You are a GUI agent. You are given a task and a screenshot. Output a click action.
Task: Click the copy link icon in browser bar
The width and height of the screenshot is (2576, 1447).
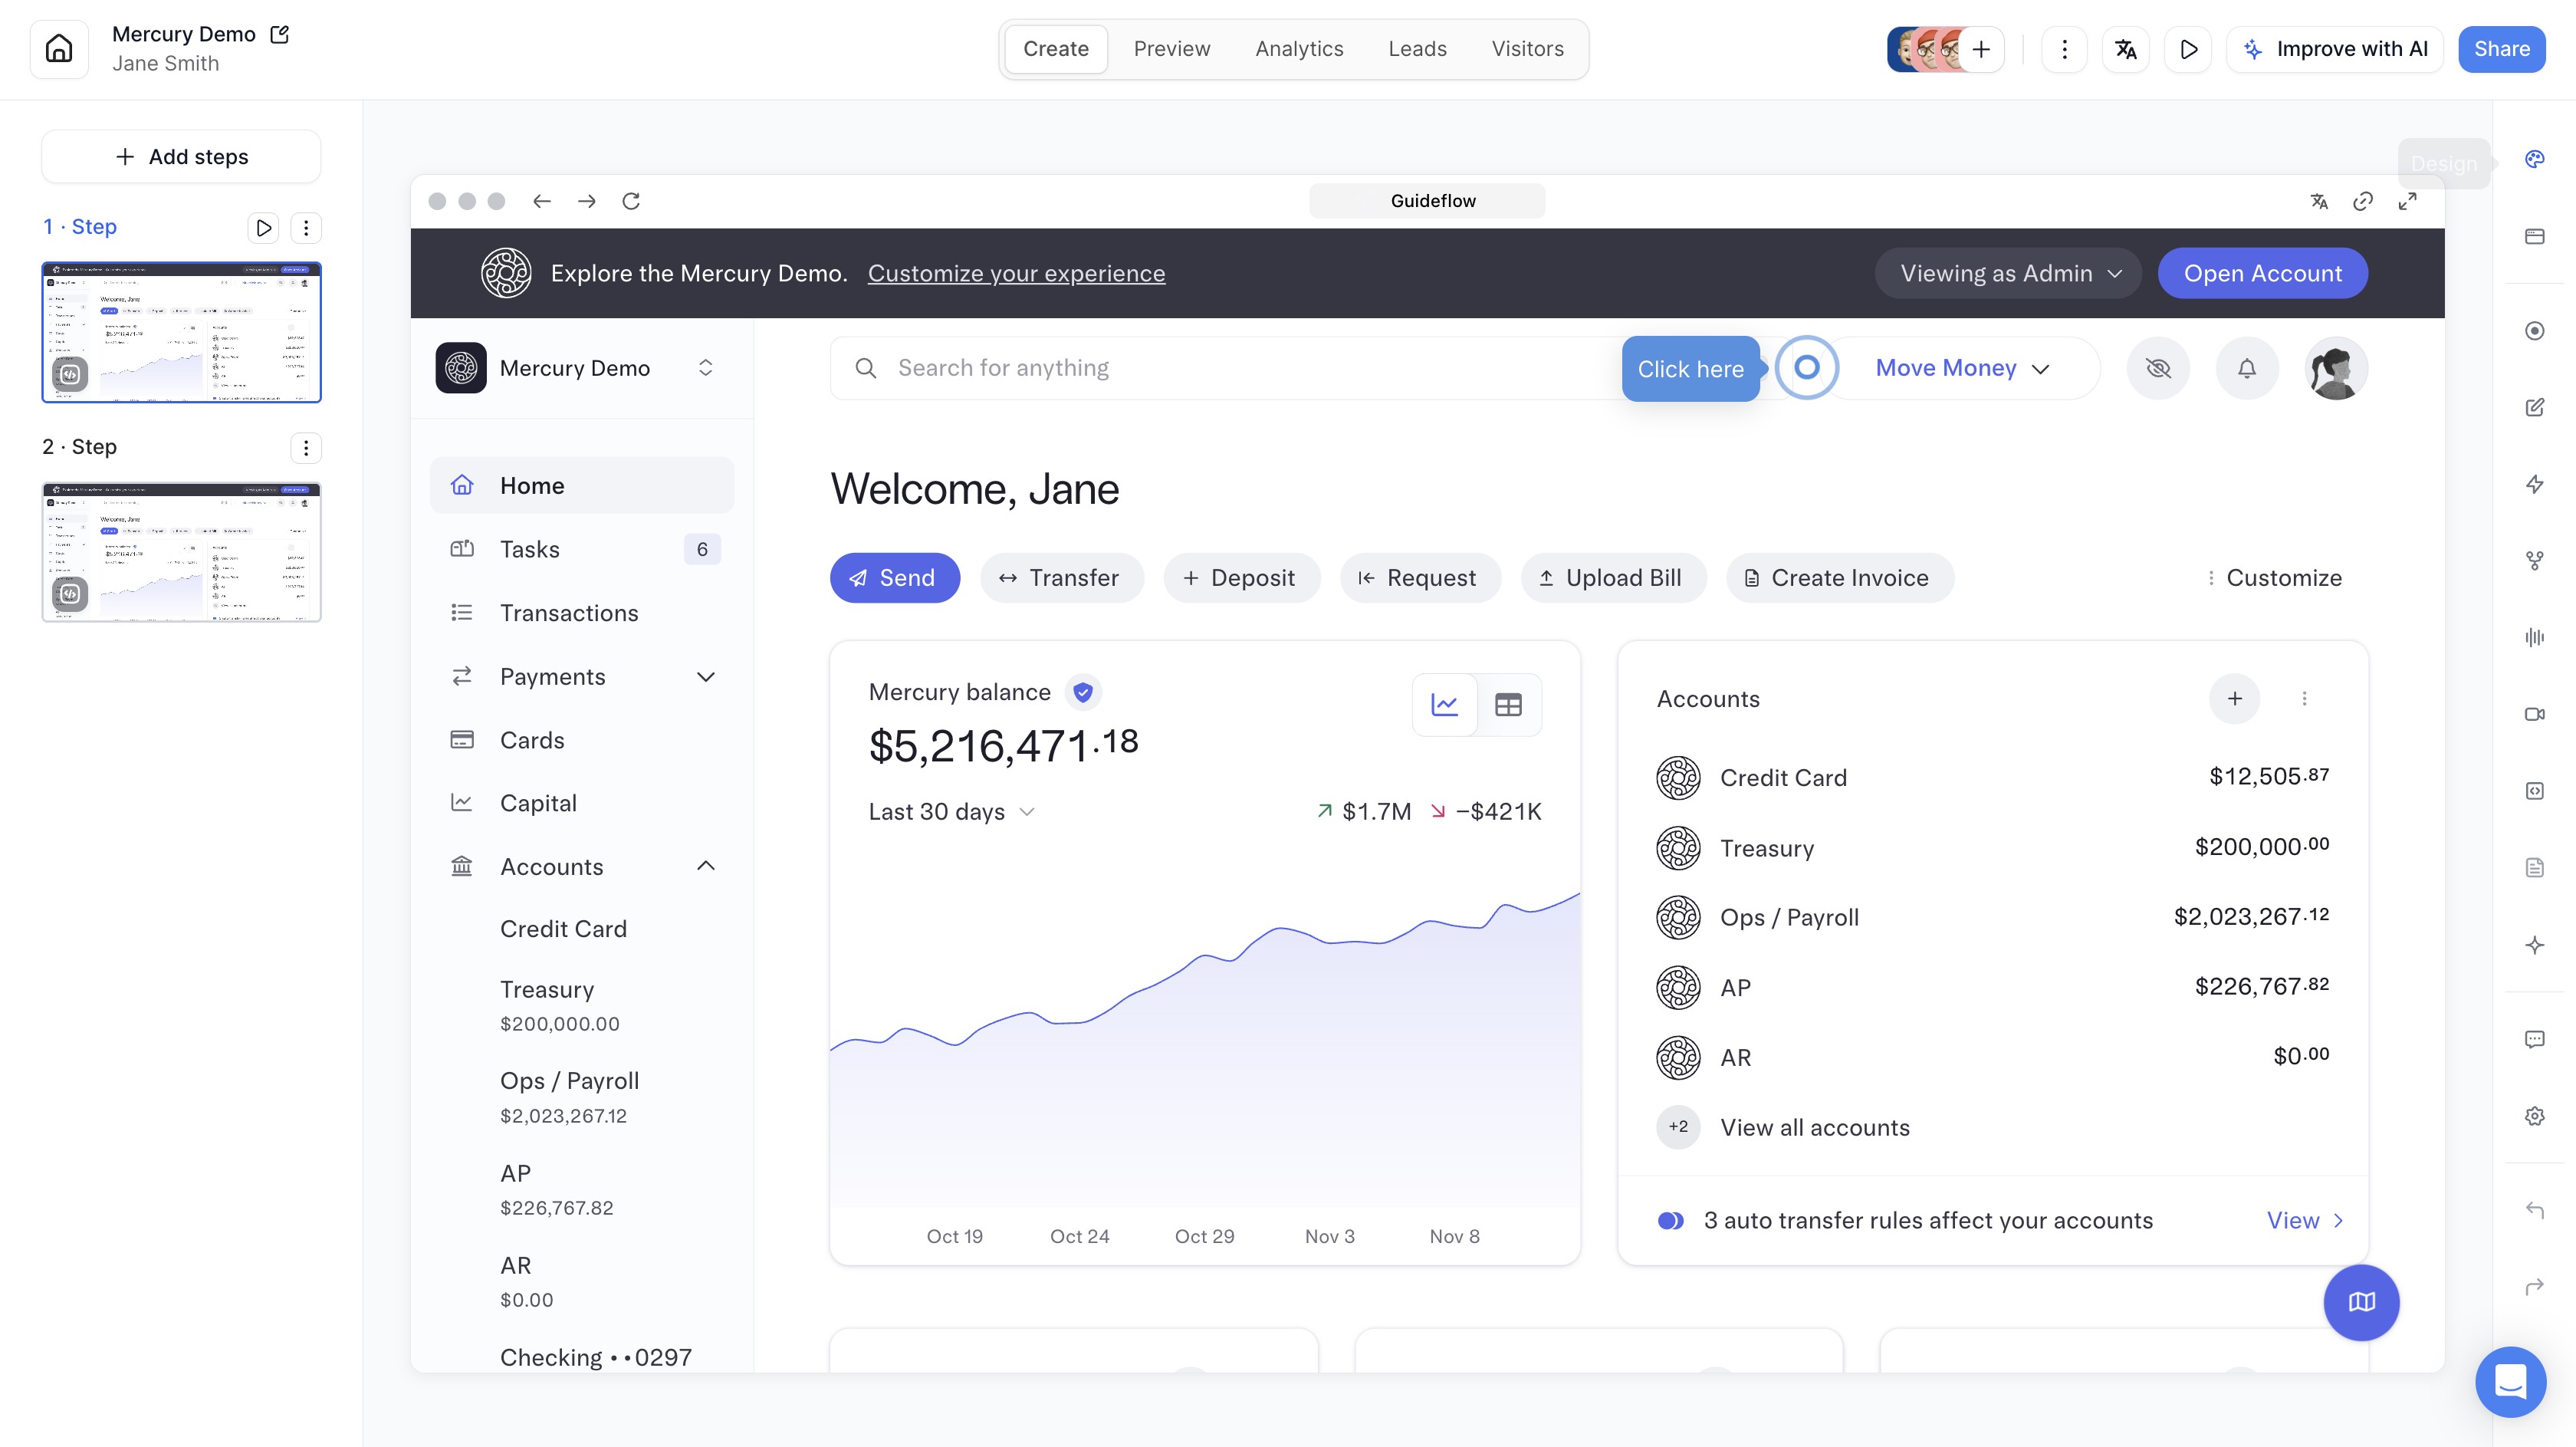pos(2362,201)
